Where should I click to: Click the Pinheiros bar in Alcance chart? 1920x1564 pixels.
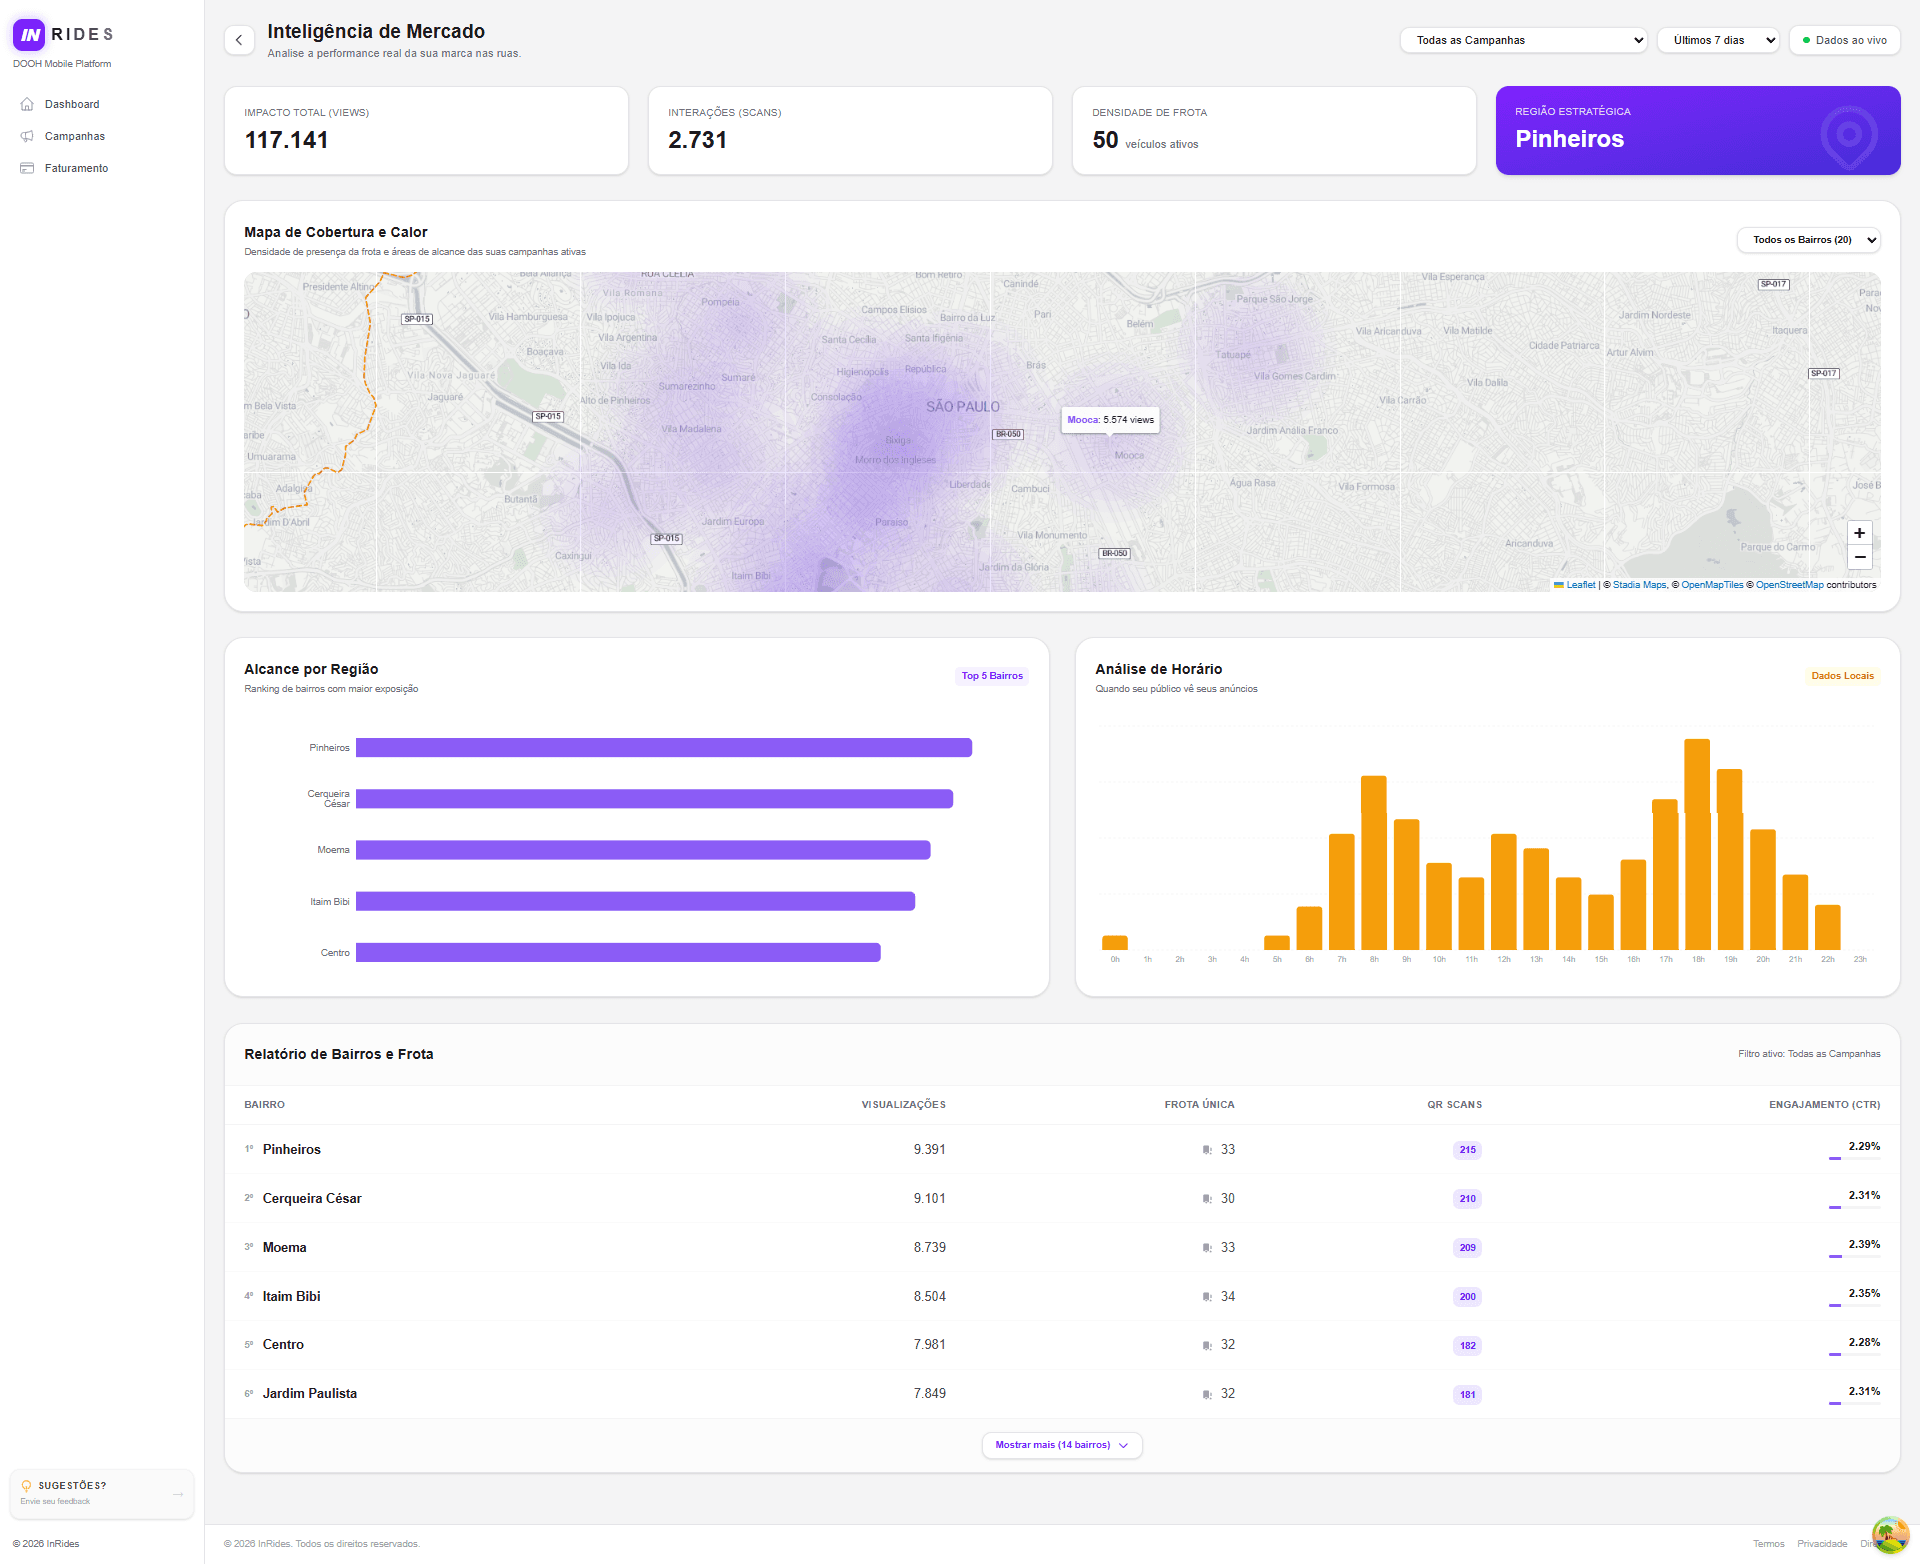click(x=664, y=748)
